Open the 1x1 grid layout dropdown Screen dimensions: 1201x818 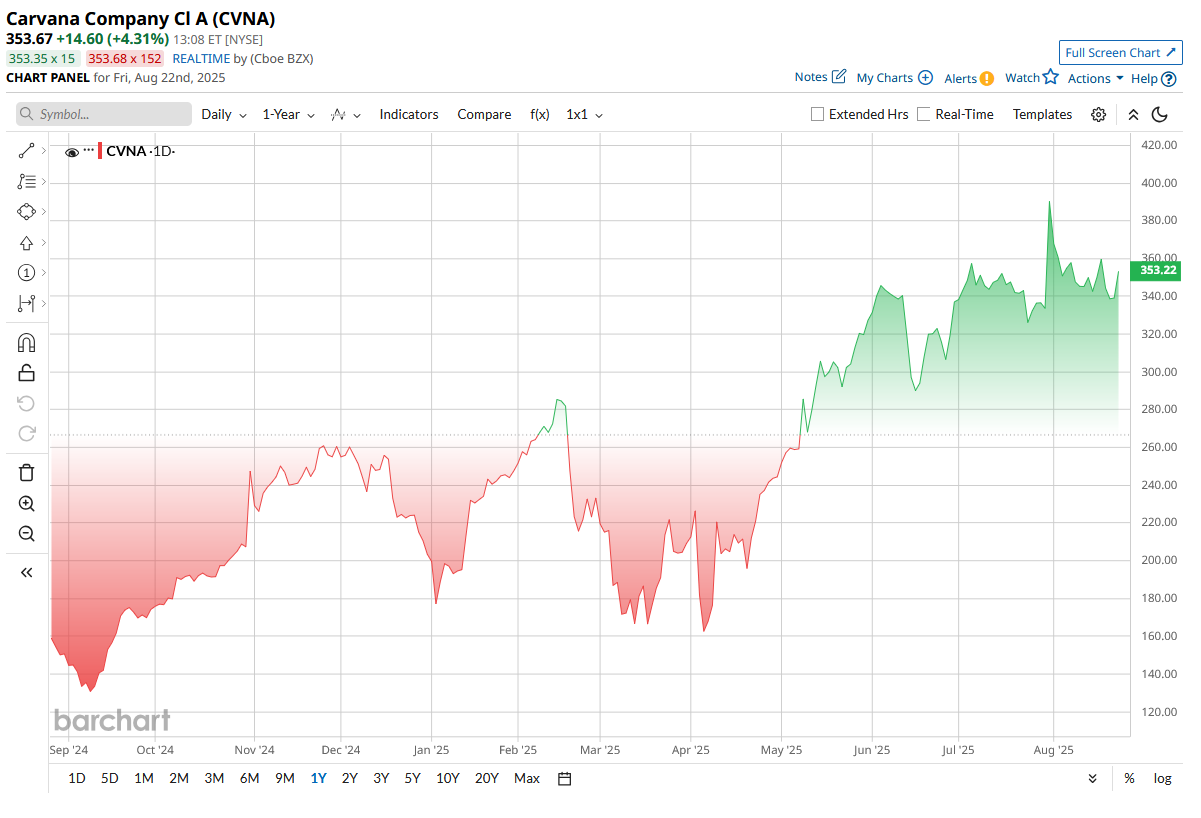click(585, 115)
